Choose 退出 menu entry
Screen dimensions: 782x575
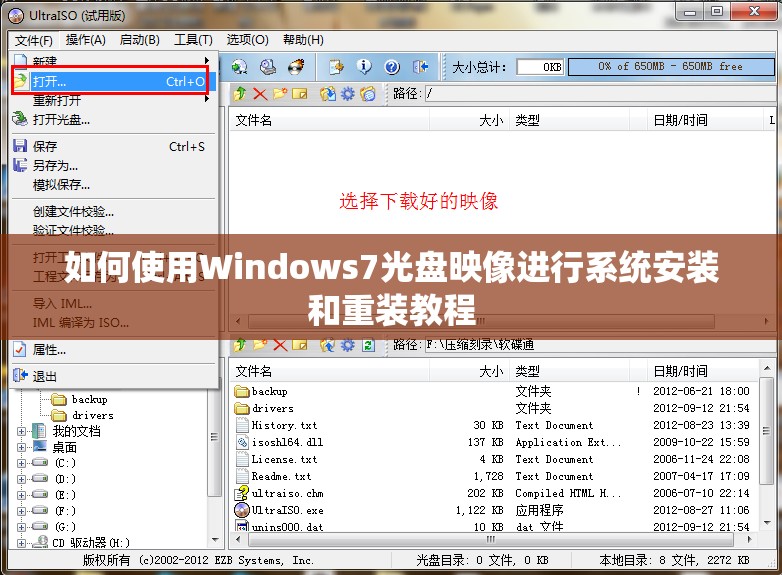(114, 377)
